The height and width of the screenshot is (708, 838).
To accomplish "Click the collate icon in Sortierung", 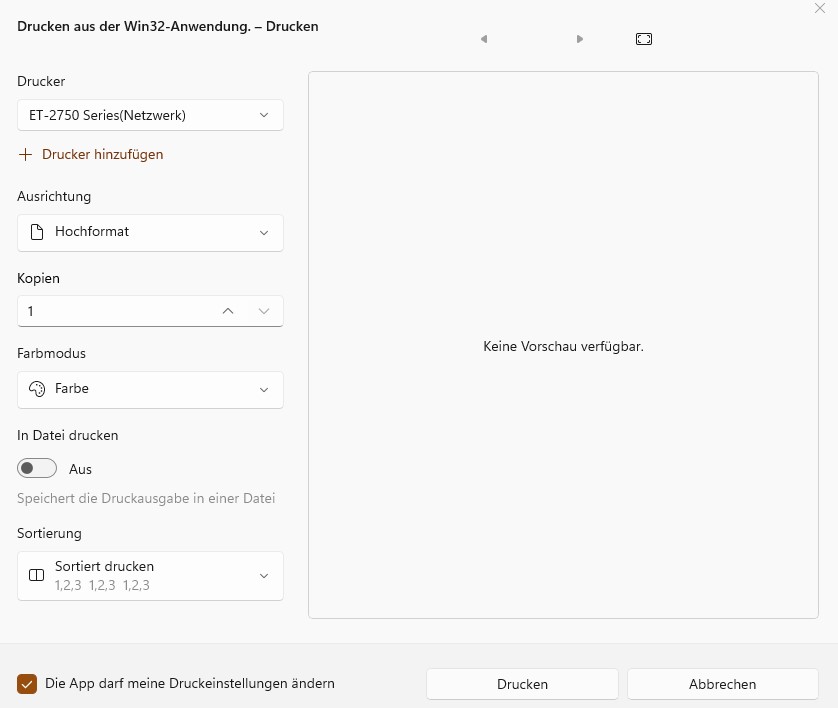I will [x=37, y=575].
